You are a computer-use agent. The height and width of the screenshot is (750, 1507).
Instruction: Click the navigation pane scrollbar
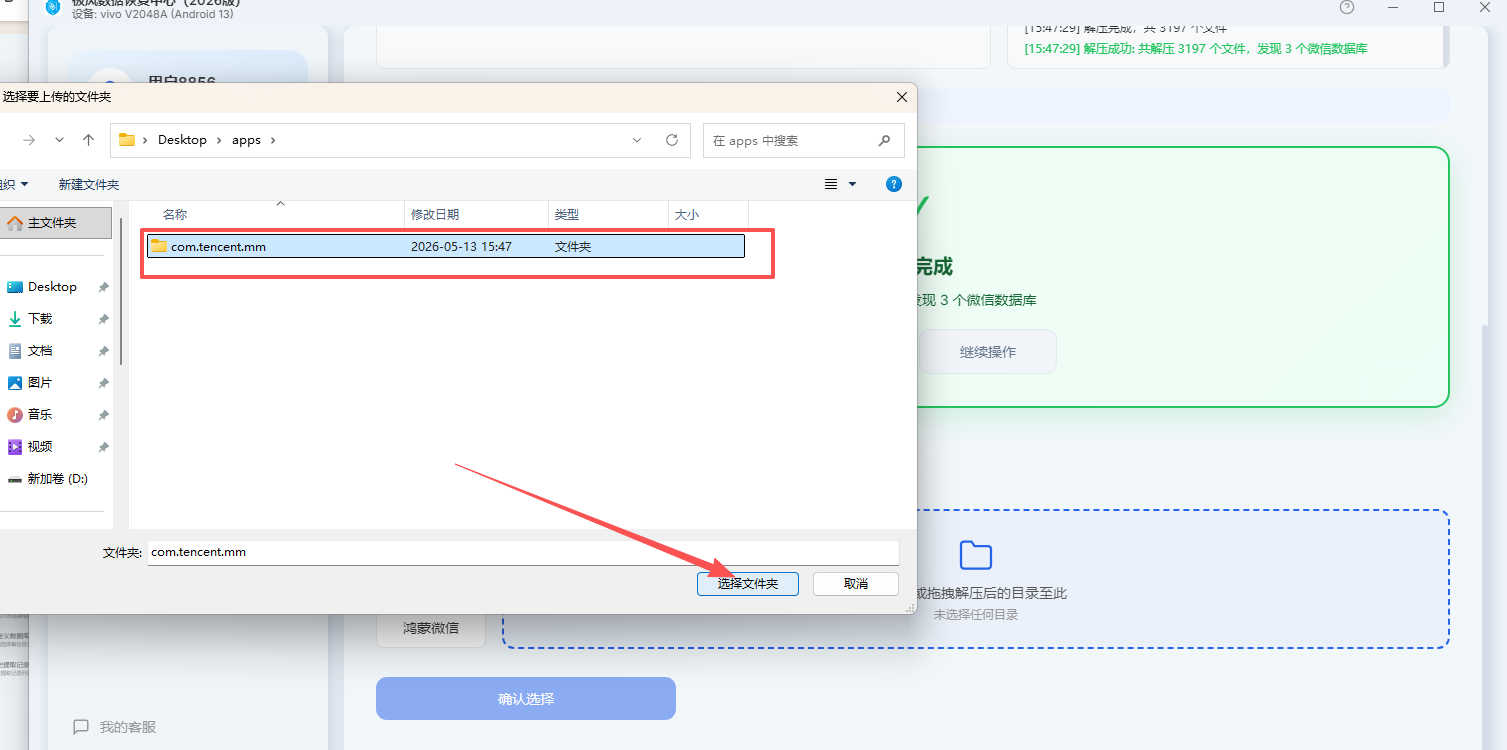(x=121, y=290)
